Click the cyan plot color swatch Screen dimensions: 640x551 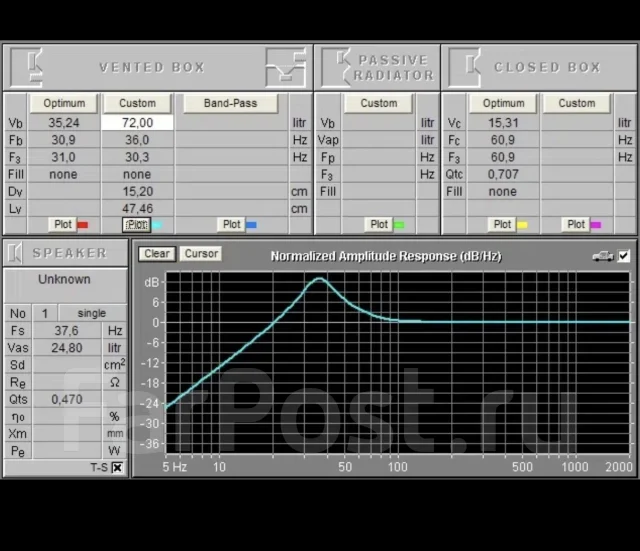(x=157, y=225)
